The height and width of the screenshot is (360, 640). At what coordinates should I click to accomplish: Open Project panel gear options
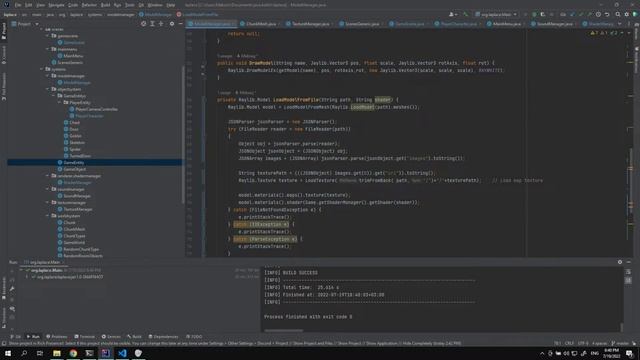[172, 24]
